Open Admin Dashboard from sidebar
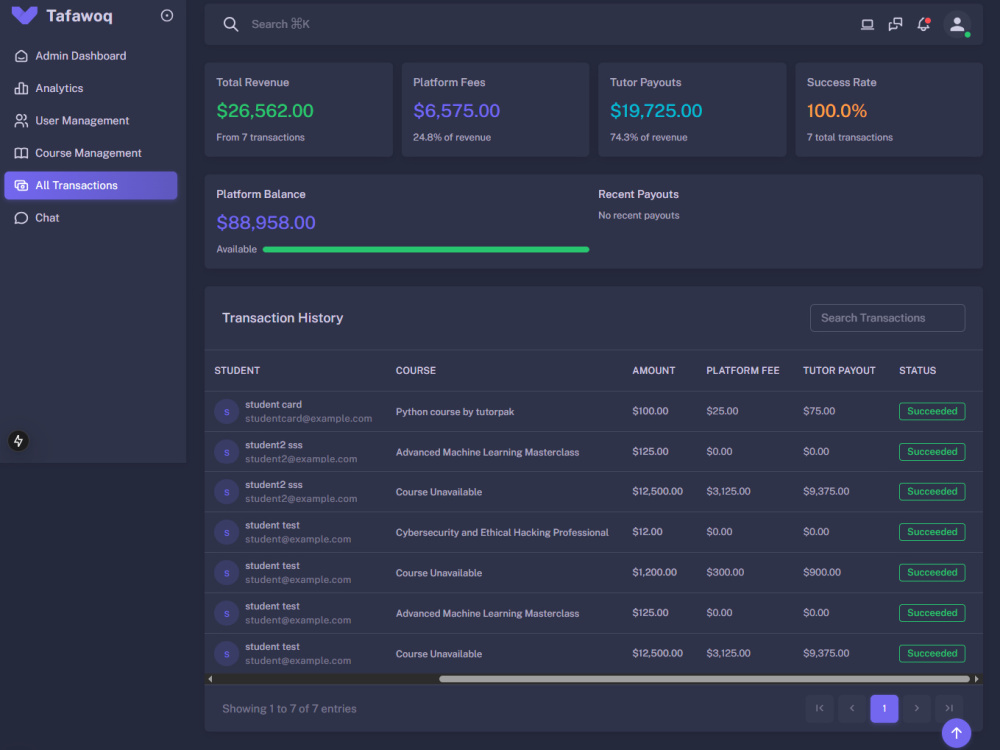1000x750 pixels. tap(91, 56)
